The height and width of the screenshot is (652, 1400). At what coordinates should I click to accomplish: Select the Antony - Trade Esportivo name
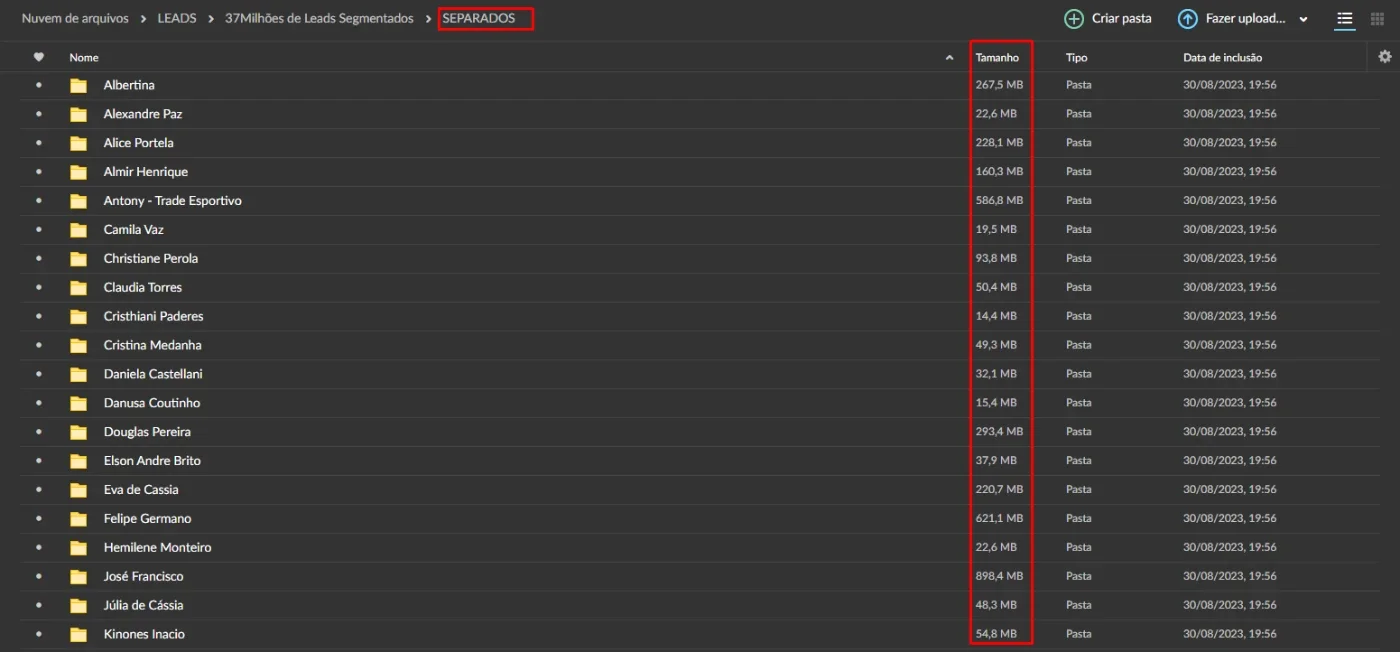(x=173, y=201)
